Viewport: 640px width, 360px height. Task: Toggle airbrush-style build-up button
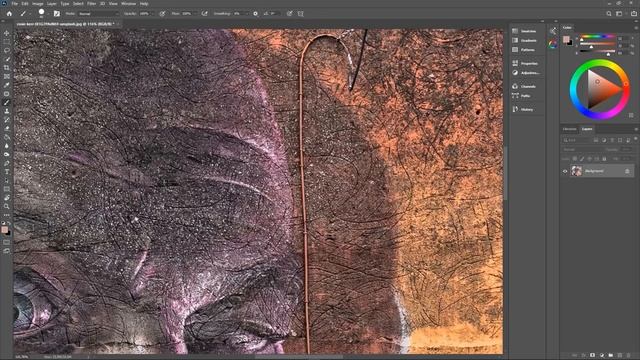(204, 13)
